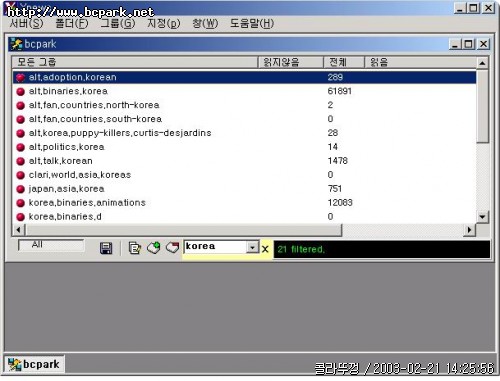The height and width of the screenshot is (381, 500).
Task: Close the bcpark child window
Action: point(483,44)
